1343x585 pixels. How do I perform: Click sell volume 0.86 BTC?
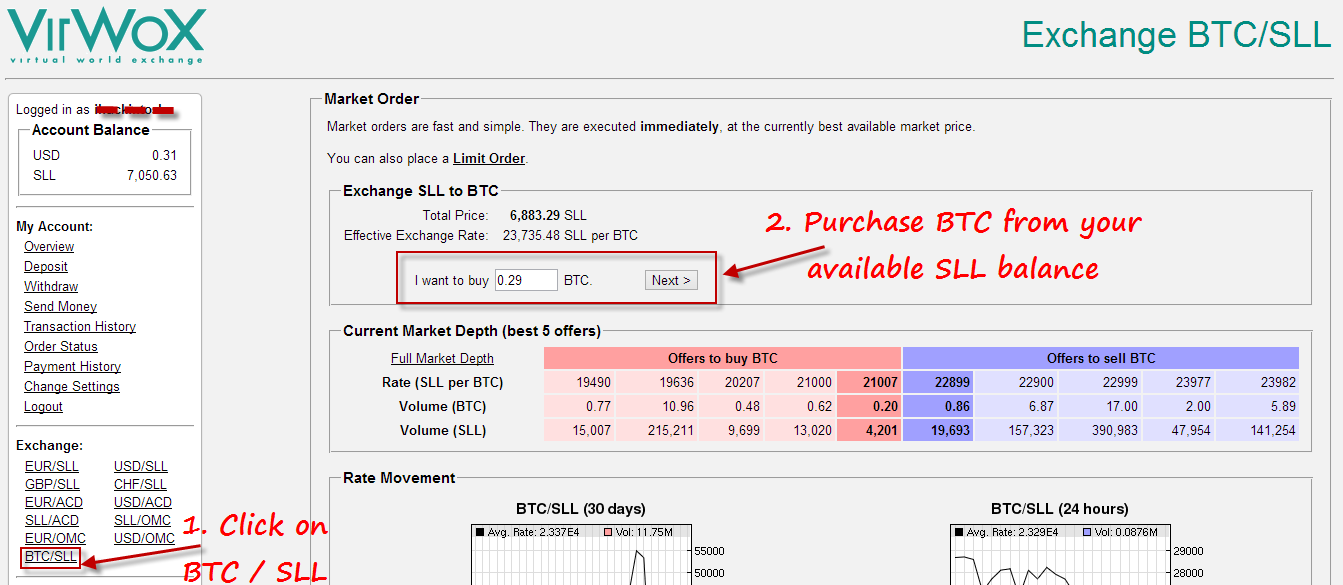[x=938, y=407]
